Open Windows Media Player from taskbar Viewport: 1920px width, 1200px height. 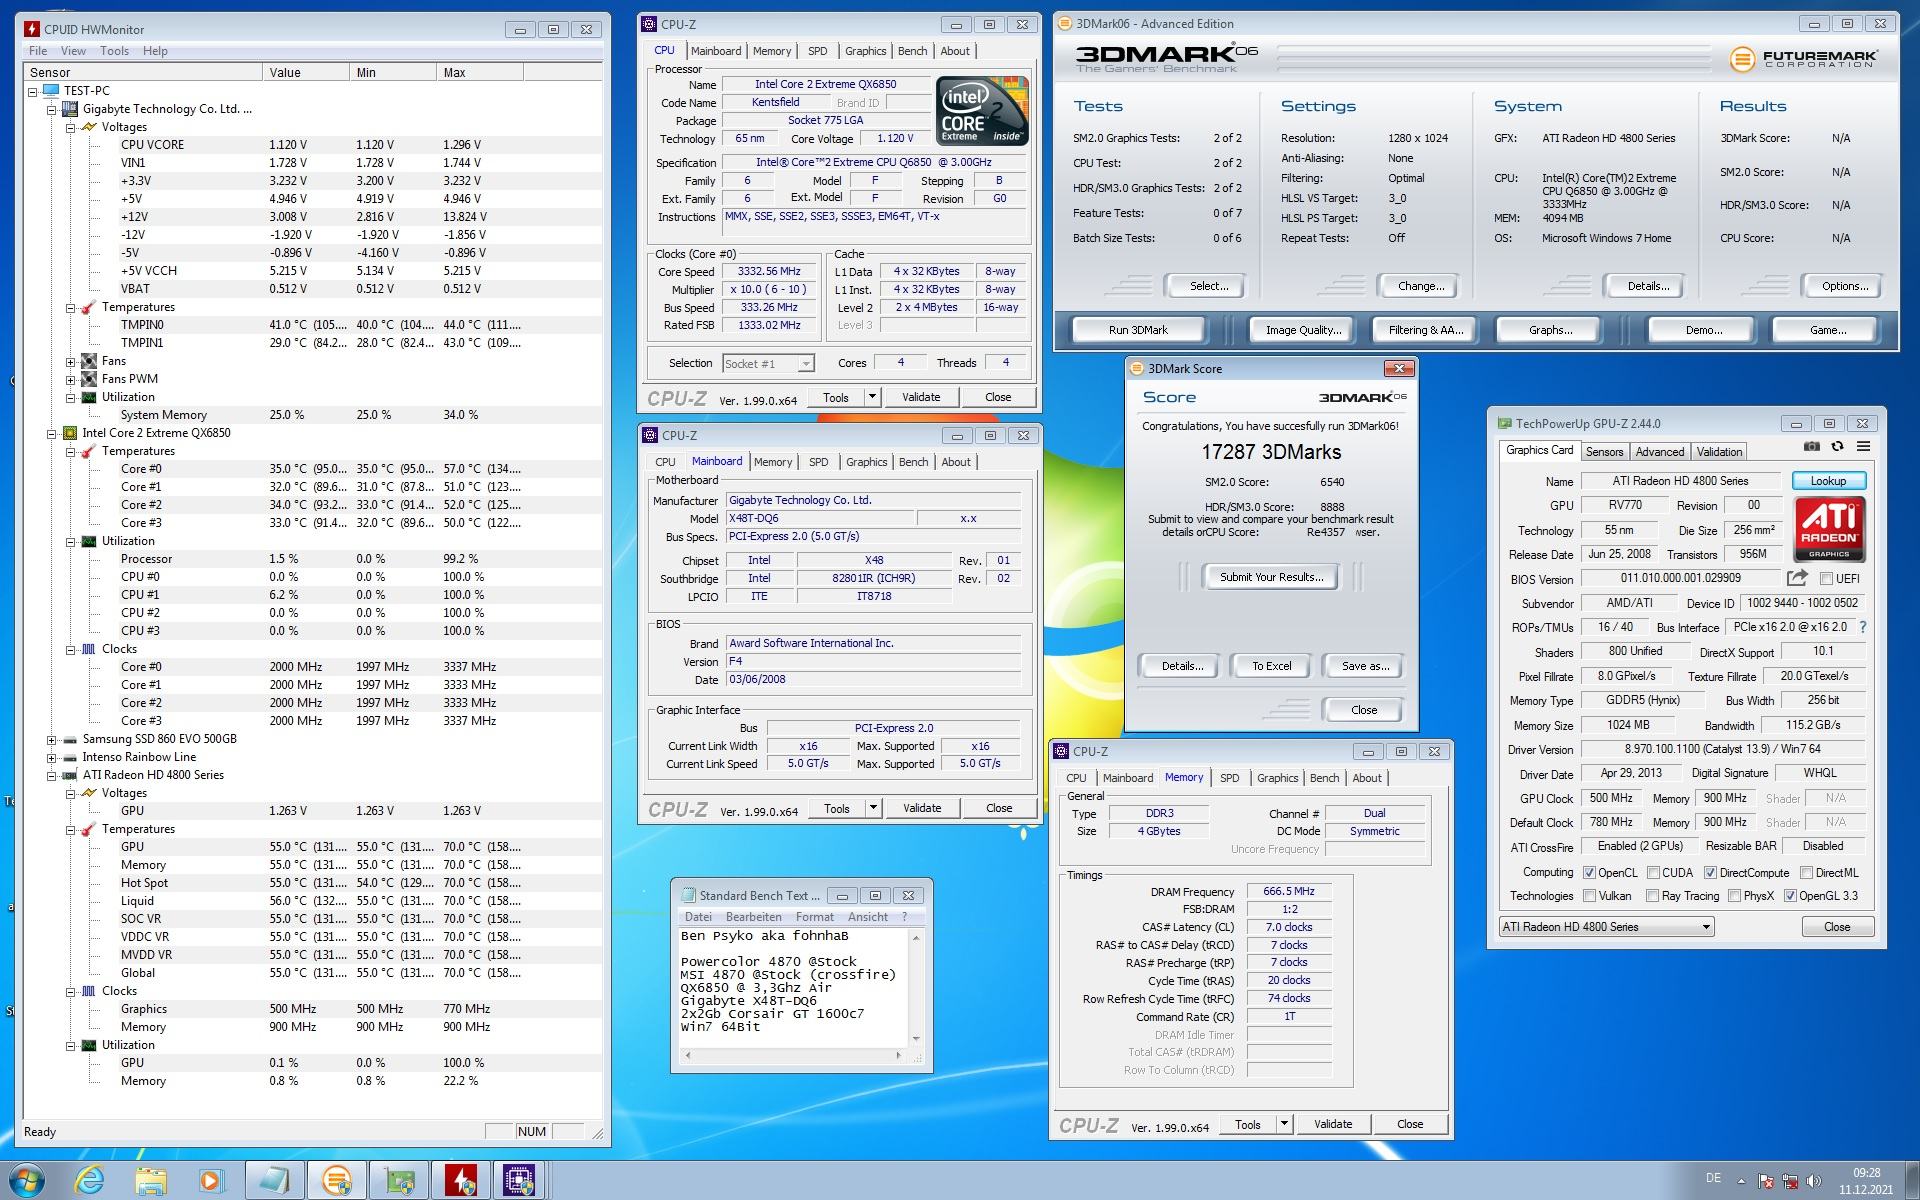point(210,1181)
